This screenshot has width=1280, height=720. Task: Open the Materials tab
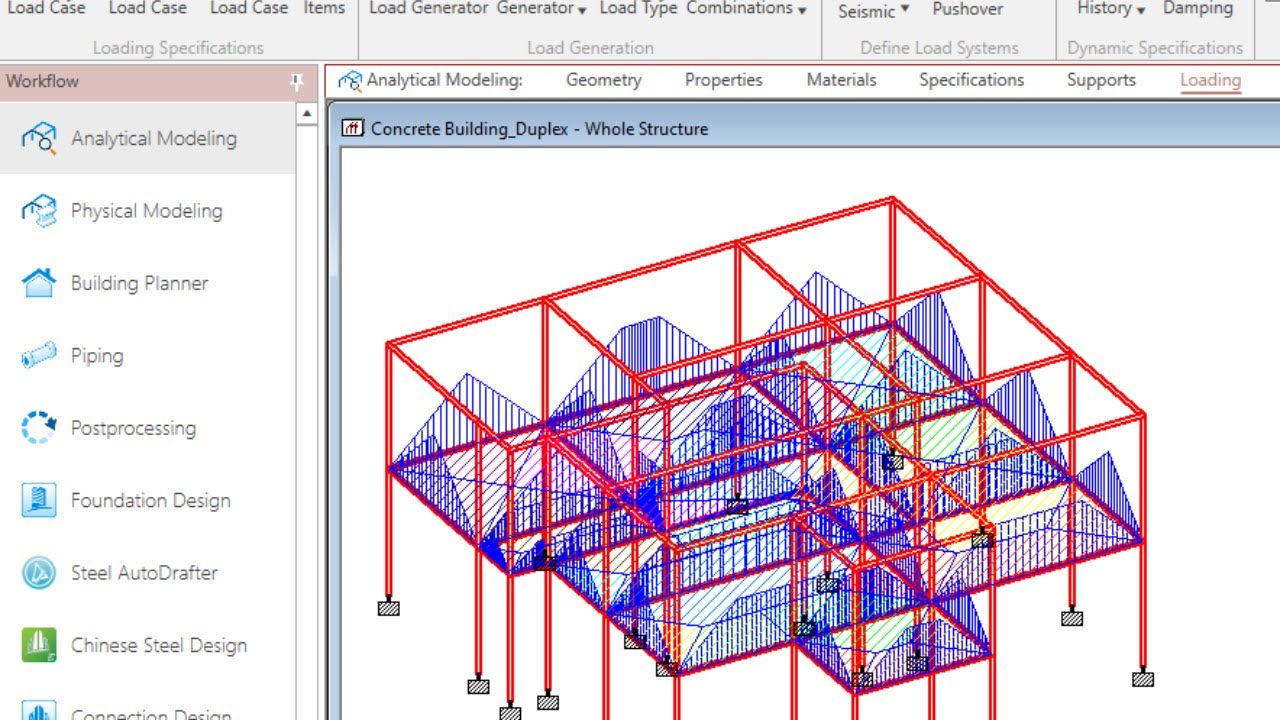[x=841, y=80]
